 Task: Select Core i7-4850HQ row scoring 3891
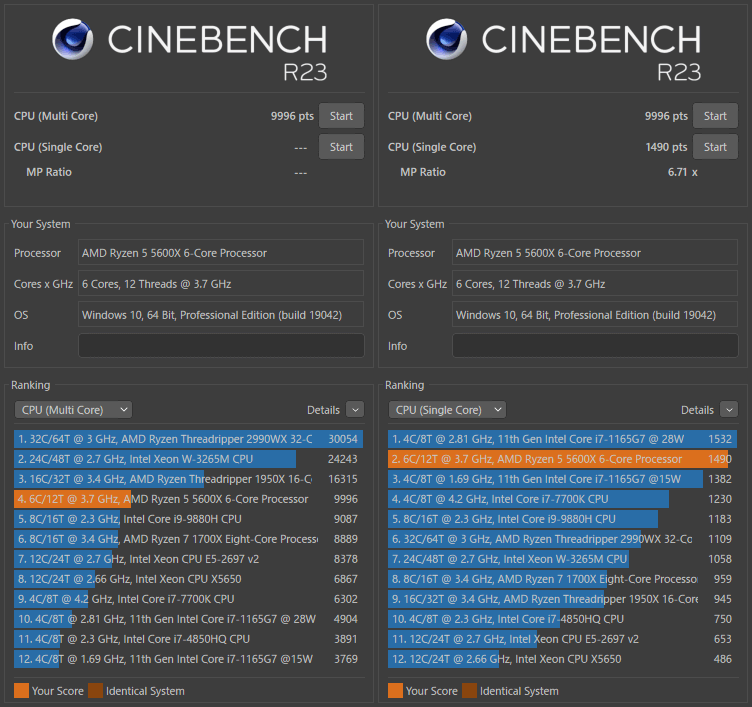[x=188, y=639]
